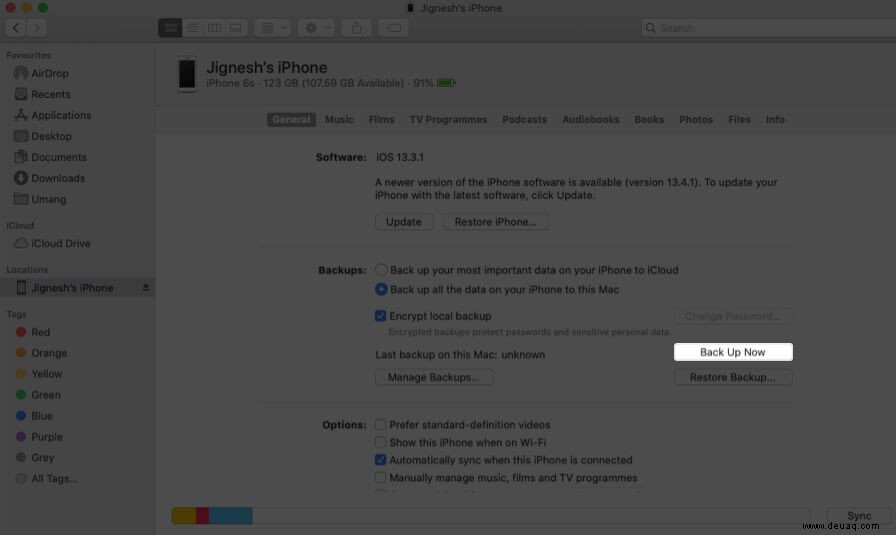Switch to gallery view in toolbar
Viewport: 896px width, 535px height.
(235, 27)
